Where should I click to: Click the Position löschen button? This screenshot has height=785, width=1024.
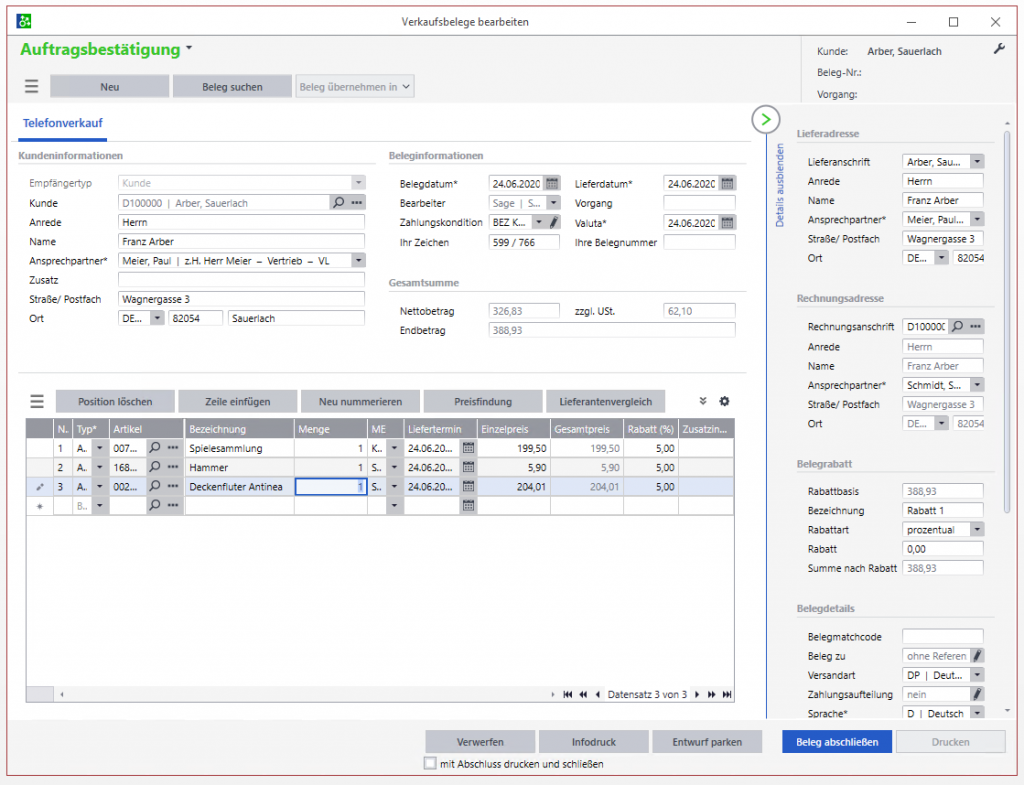coord(115,402)
